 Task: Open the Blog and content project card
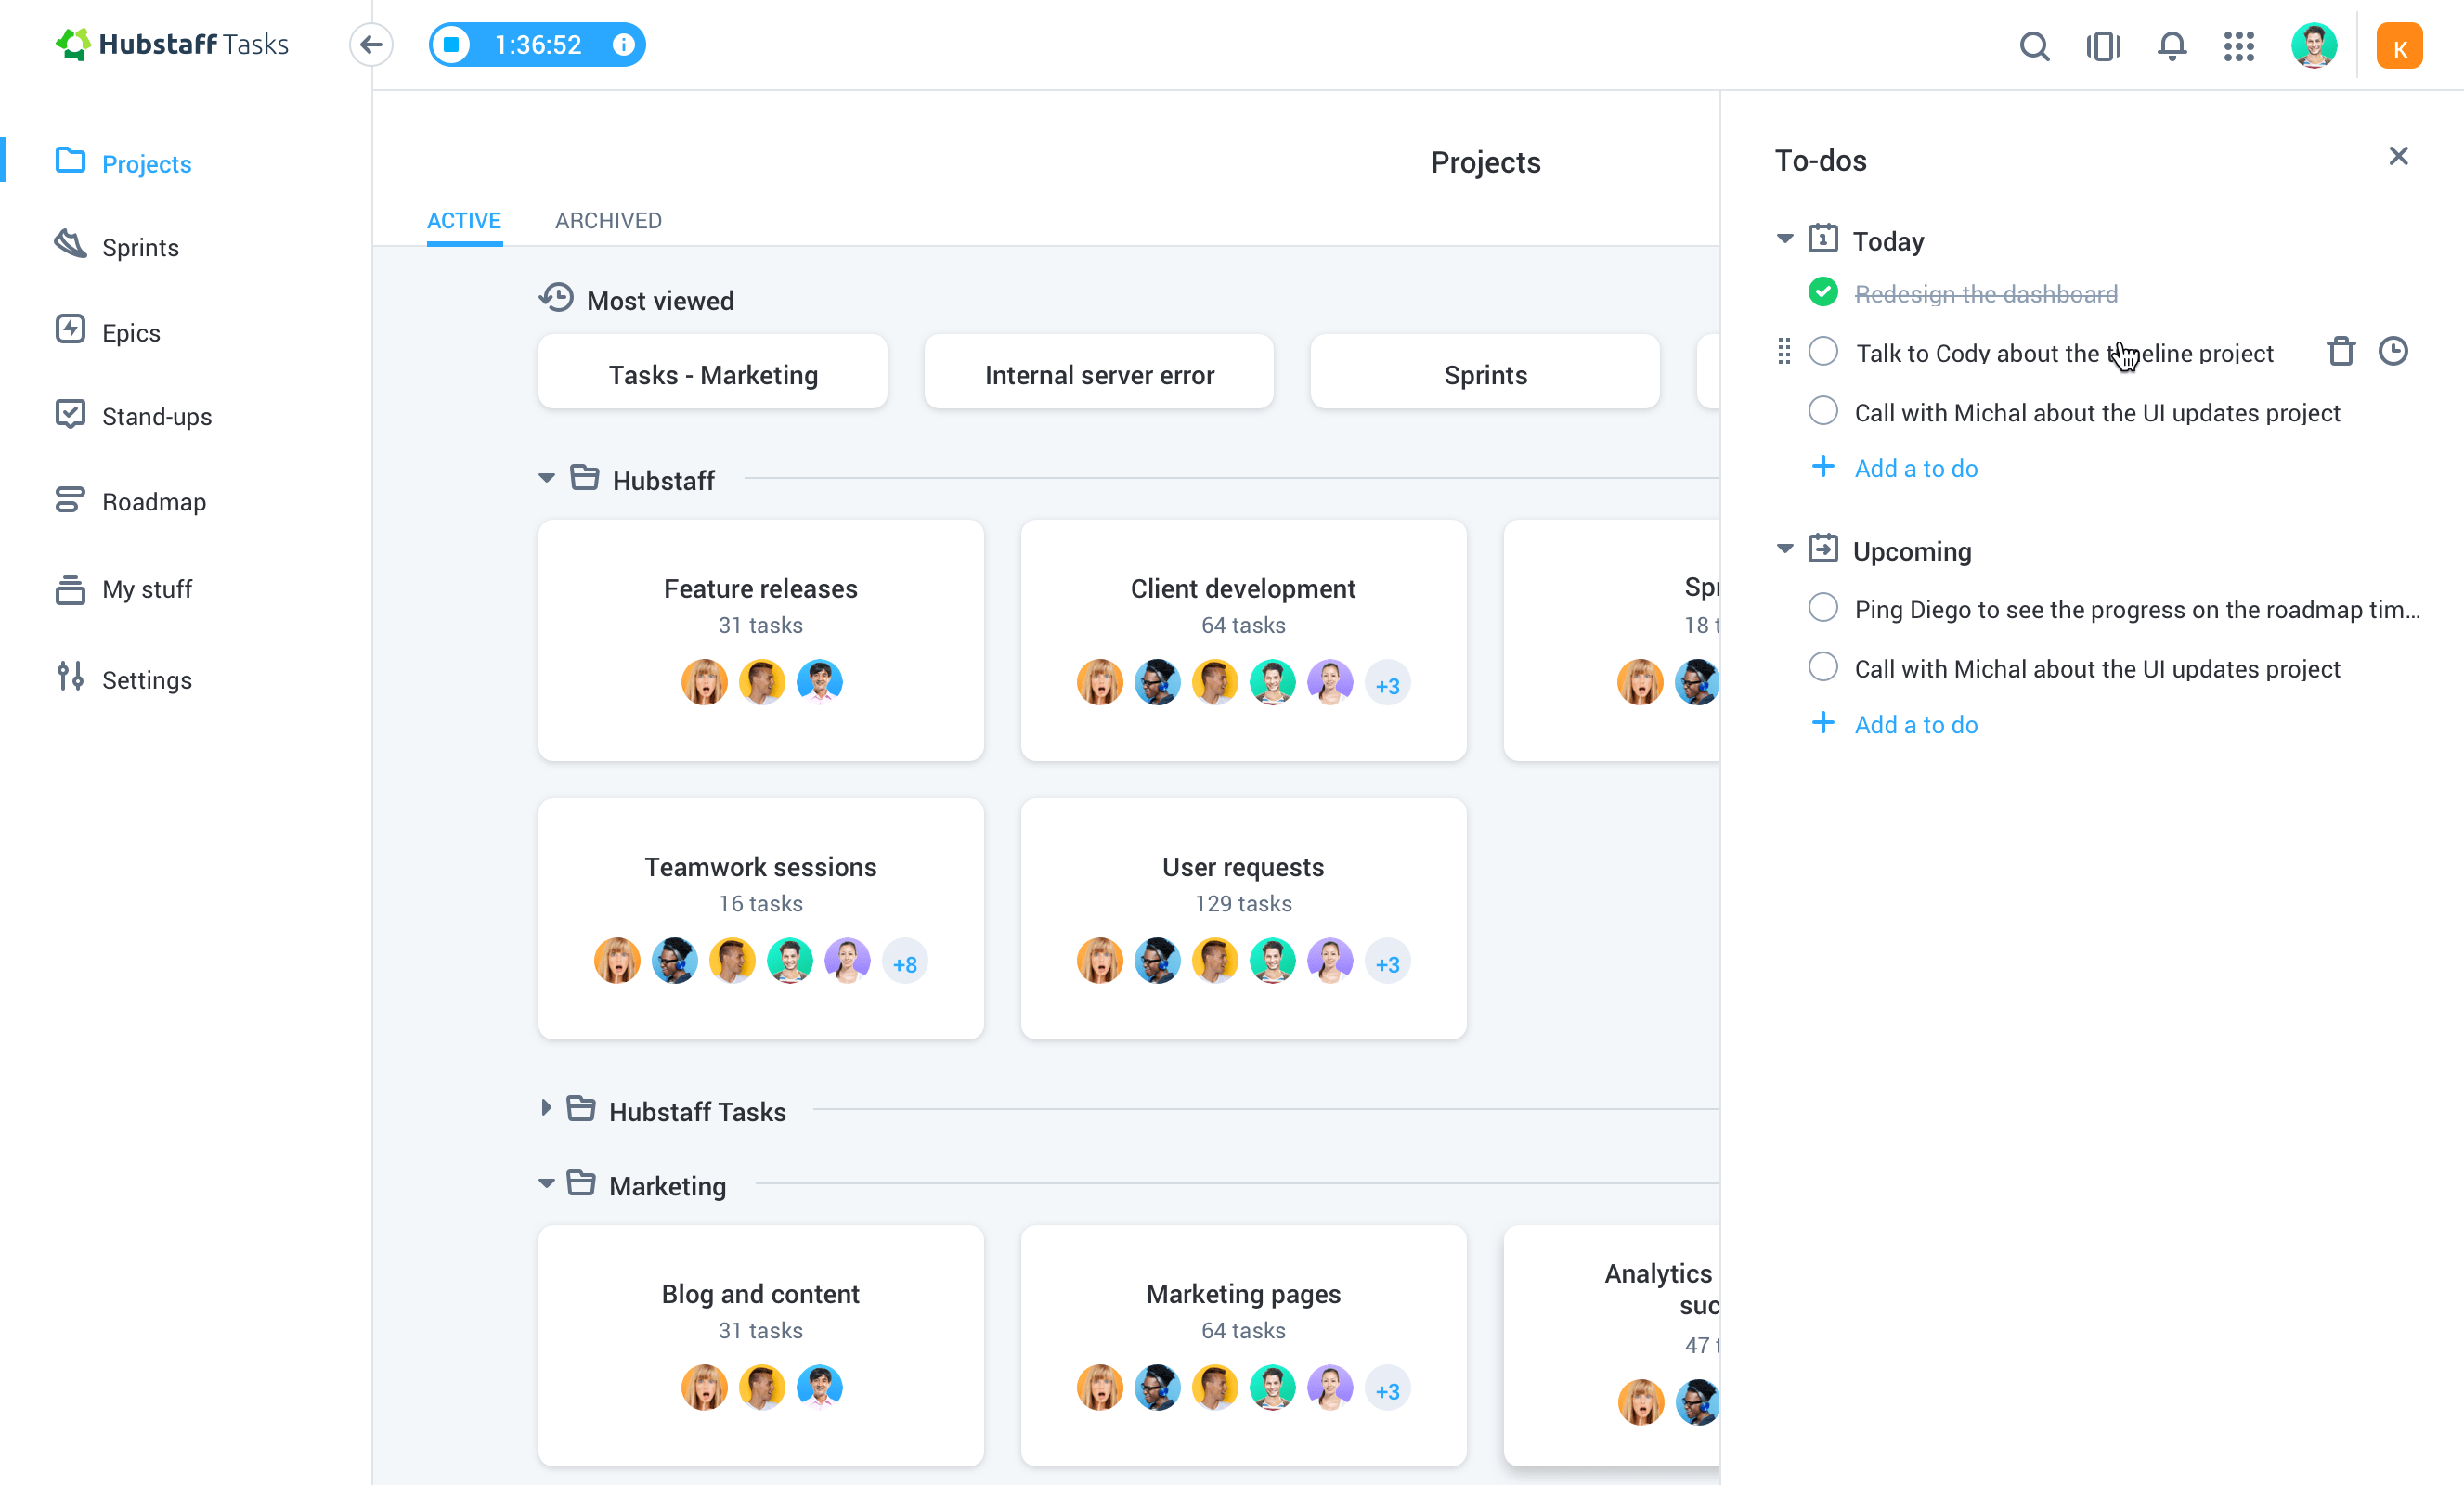761,1345
